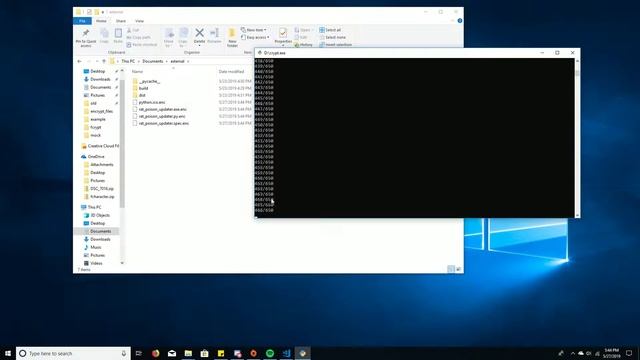This screenshot has width=640, height=360.
Task: Switch to the View ribbon tab
Action: [x=140, y=21]
